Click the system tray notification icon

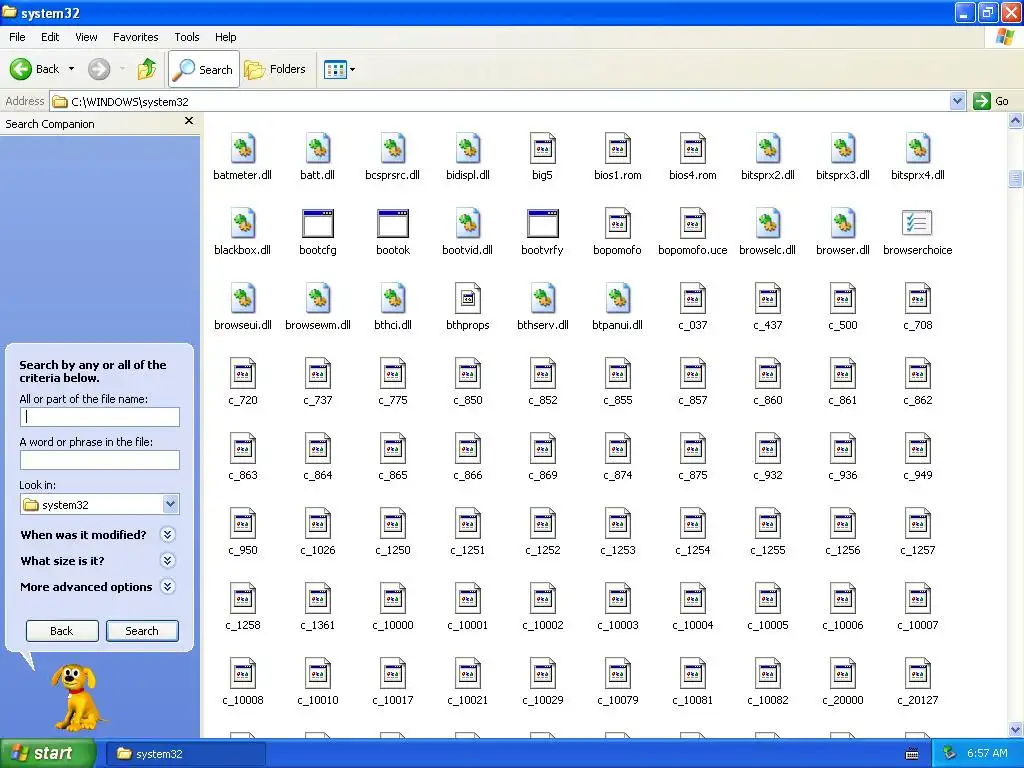click(950, 753)
